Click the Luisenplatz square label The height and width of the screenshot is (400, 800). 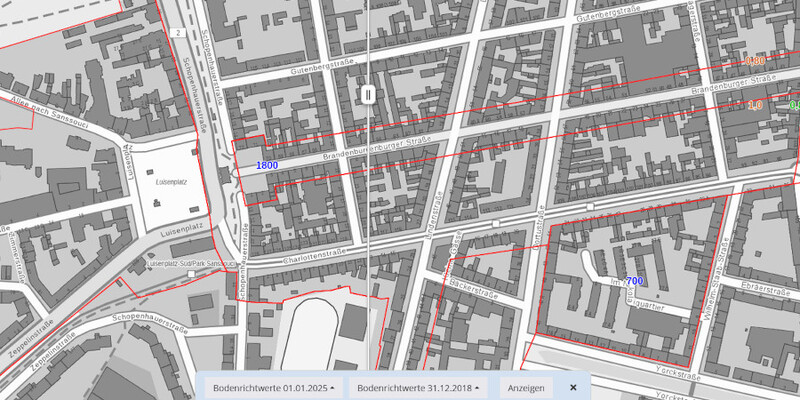click(168, 181)
